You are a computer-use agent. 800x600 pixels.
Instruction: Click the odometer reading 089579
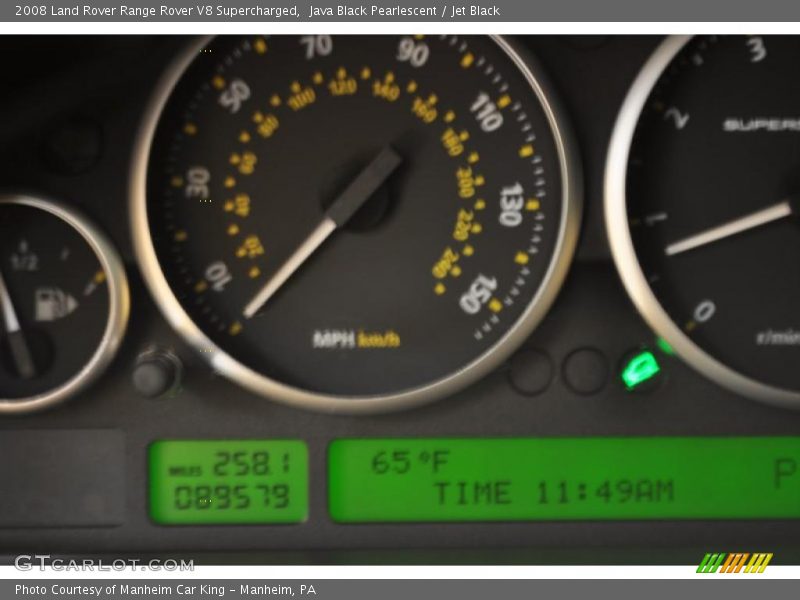(x=232, y=497)
